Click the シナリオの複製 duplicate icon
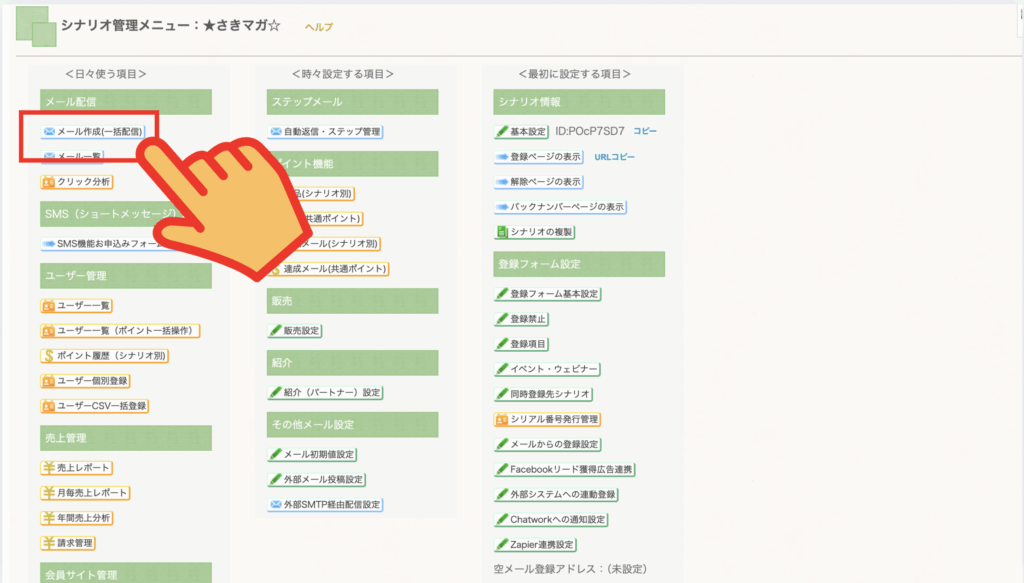The height and width of the screenshot is (583, 1024). pyautogui.click(x=503, y=232)
